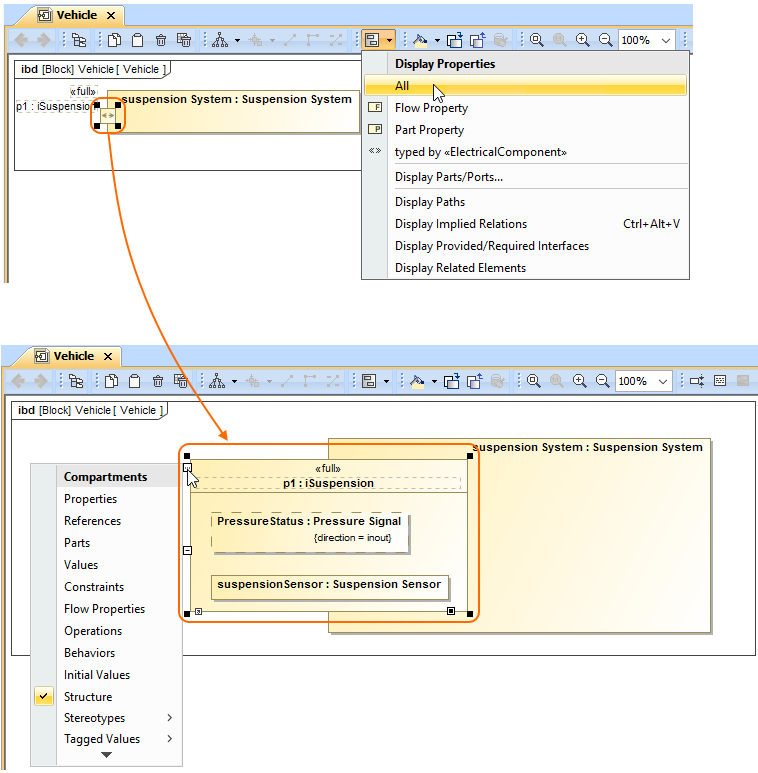
Task: Click the layout tree icon in bottom toolbar
Action: coord(217,381)
